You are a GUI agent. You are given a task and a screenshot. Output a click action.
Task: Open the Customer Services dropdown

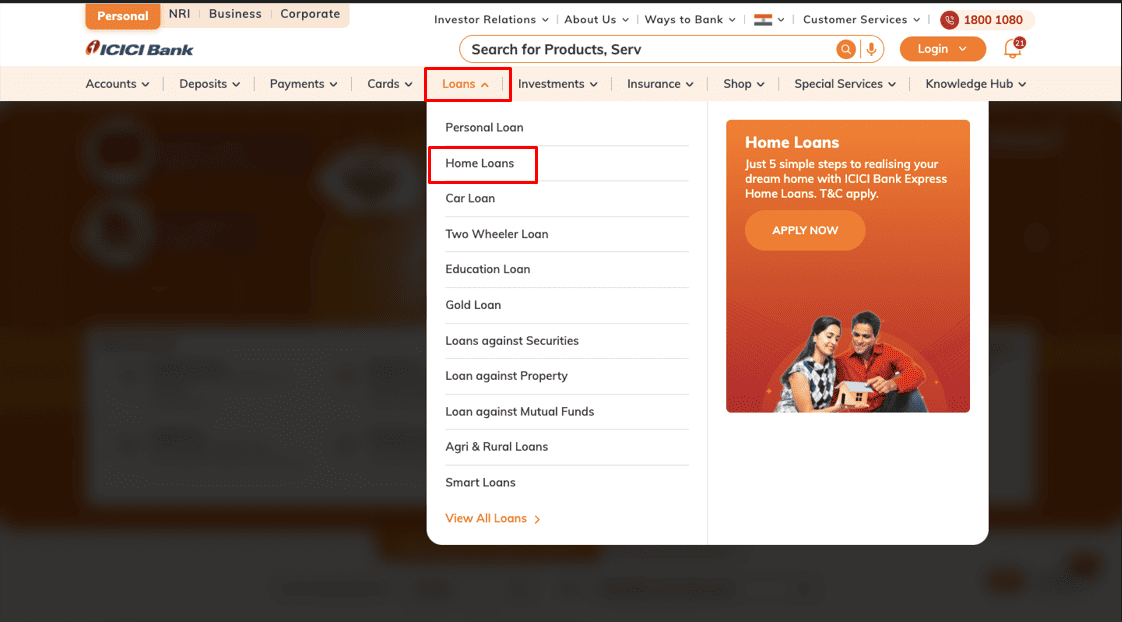point(855,19)
